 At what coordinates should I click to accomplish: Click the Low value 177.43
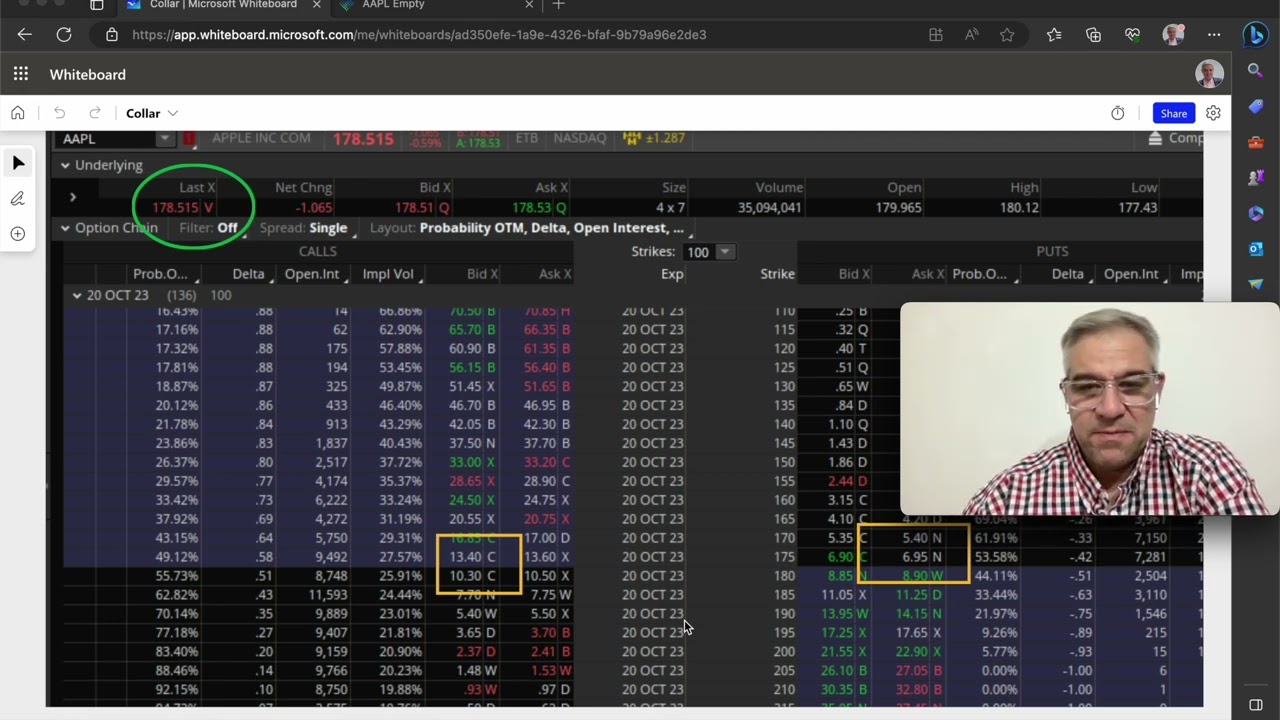(1138, 208)
